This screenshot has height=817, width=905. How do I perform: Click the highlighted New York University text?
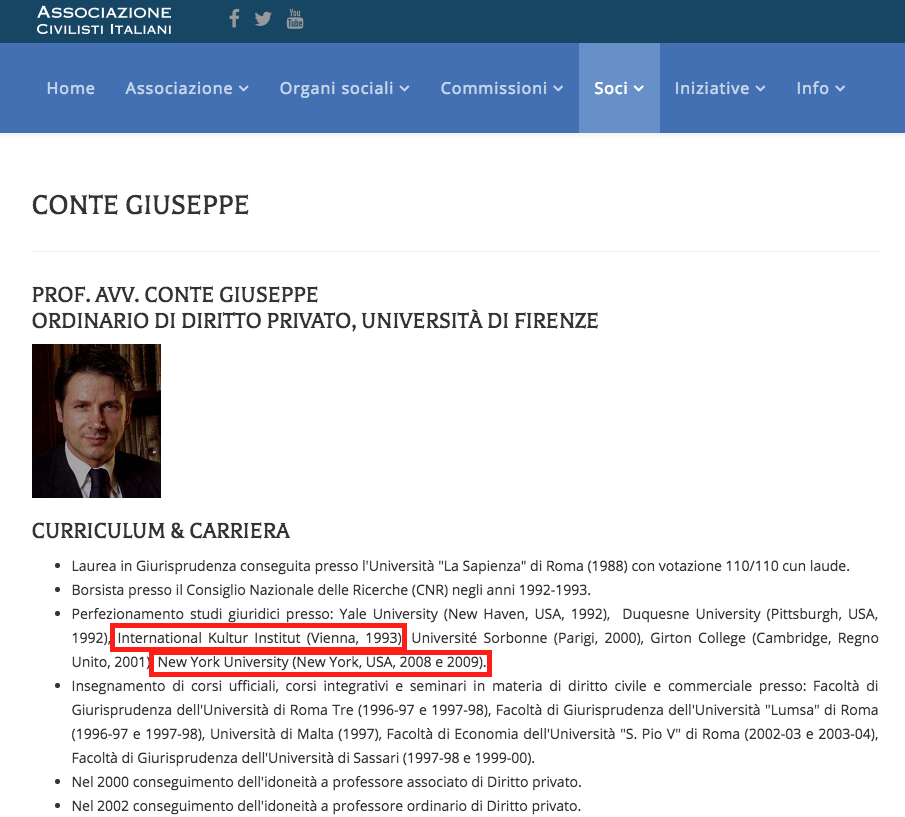[320, 662]
